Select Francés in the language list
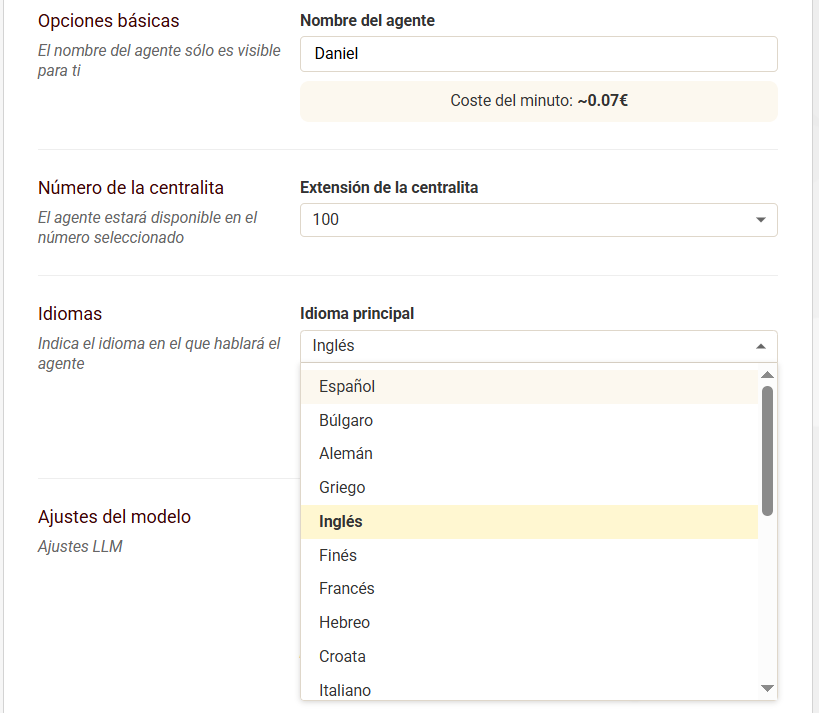The image size is (819, 713). point(346,588)
